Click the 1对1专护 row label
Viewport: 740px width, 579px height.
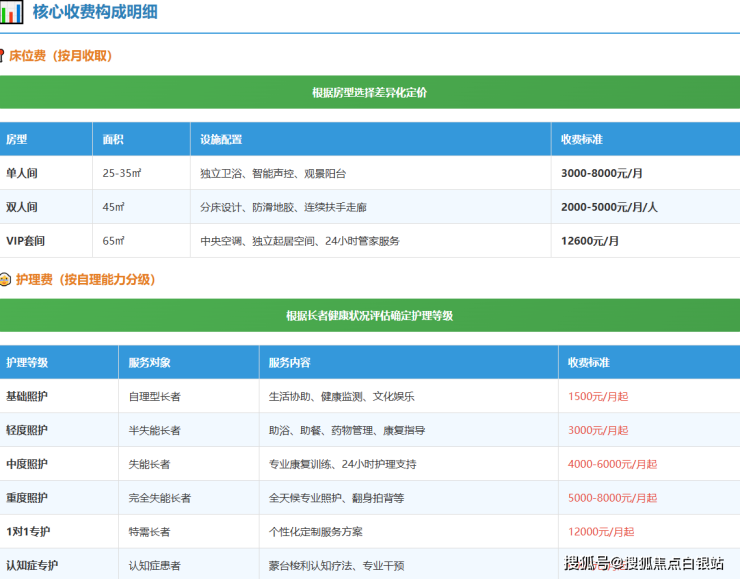point(27,532)
